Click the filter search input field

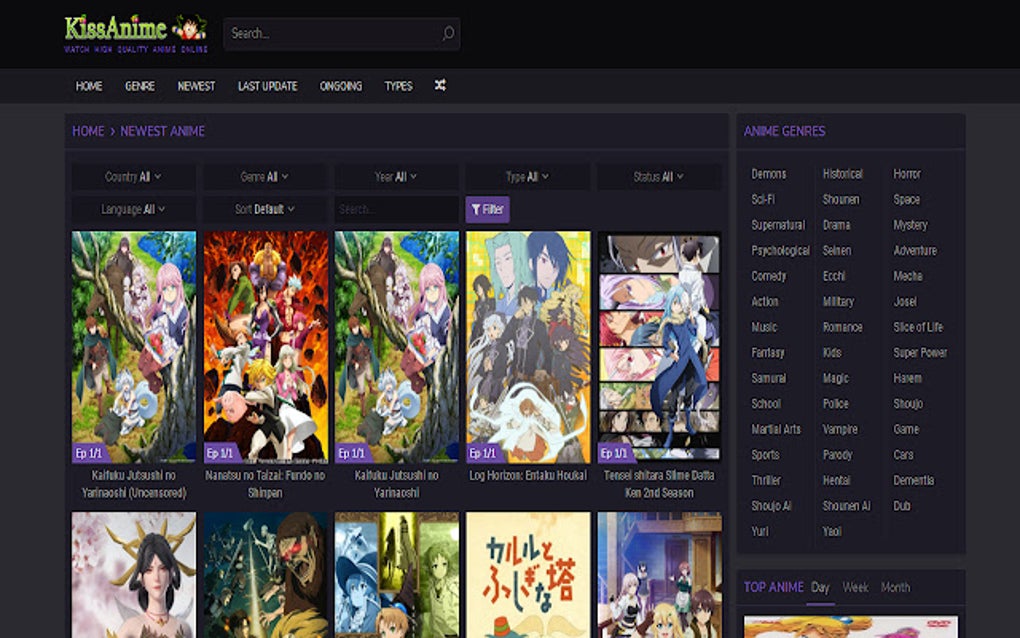coord(395,209)
